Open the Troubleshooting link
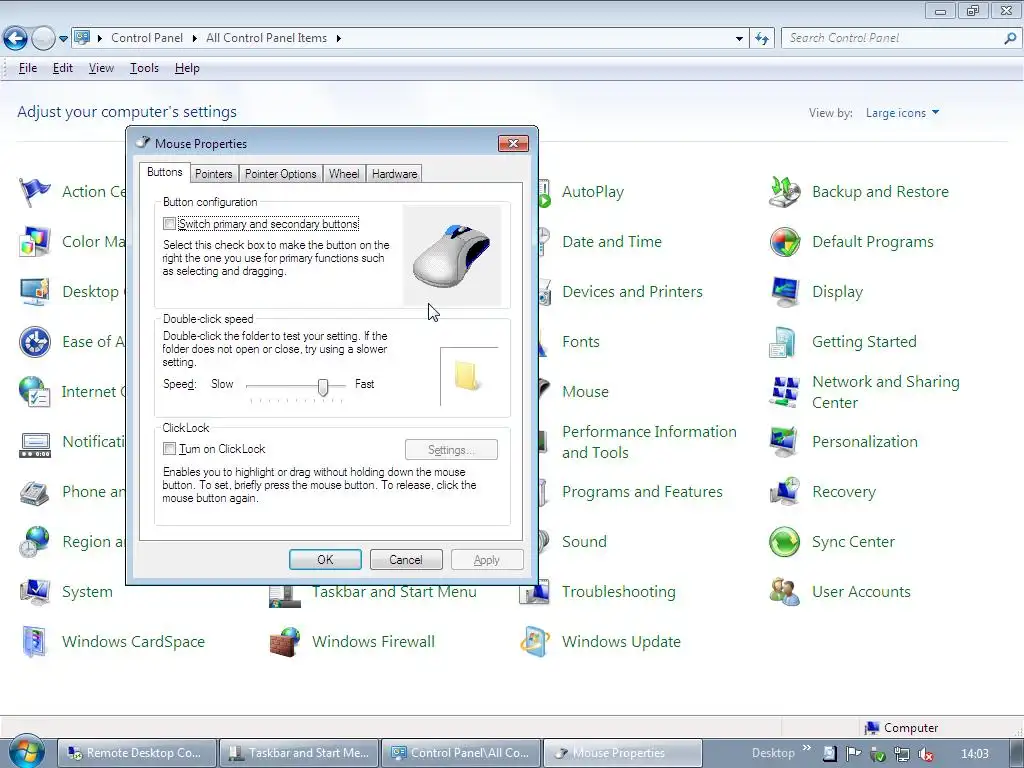Viewport: 1024px width, 768px height. coord(618,592)
